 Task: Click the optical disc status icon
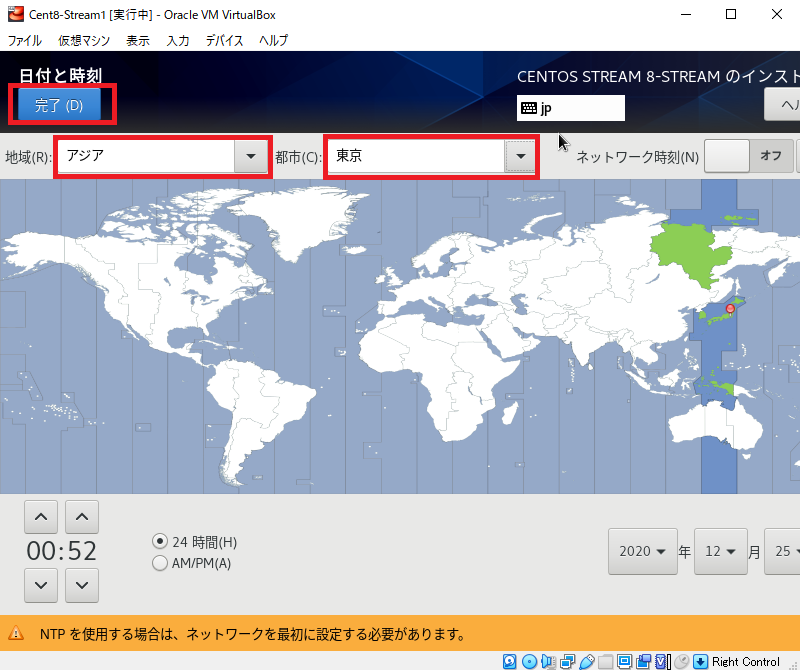click(x=529, y=661)
